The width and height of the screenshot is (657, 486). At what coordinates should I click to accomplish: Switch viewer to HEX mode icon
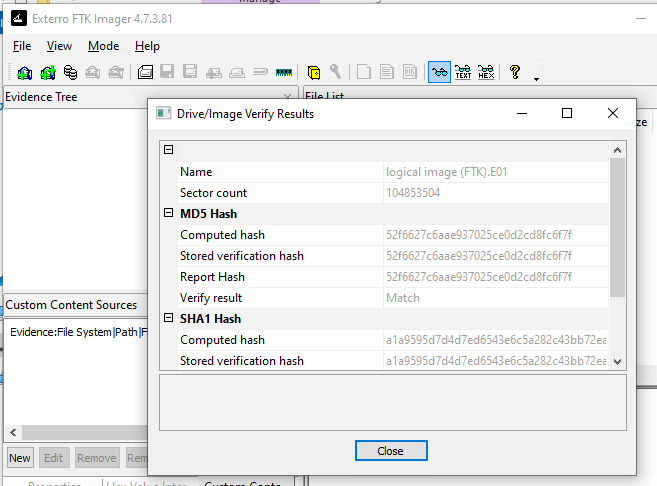click(486, 72)
